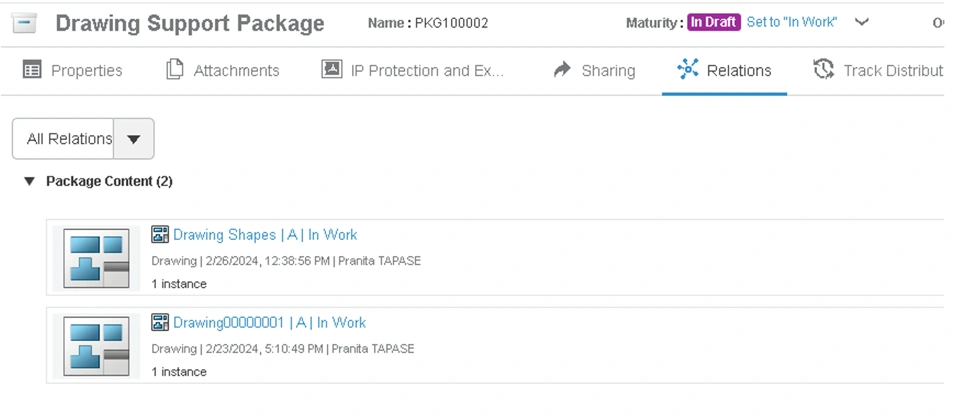Screen dimensions: 960x420
Task: Click the drawing type icon beside Drawing Shapes
Action: coord(160,234)
